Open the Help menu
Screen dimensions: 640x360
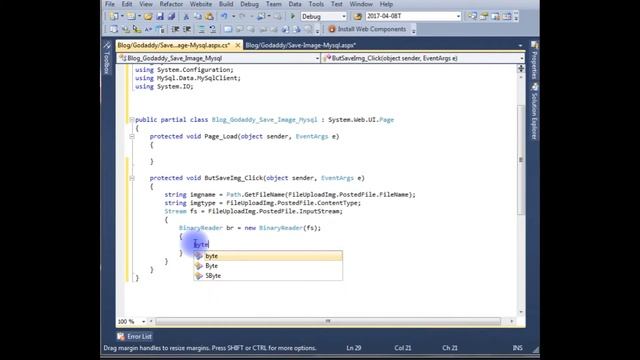pyautogui.click(x=386, y=4)
